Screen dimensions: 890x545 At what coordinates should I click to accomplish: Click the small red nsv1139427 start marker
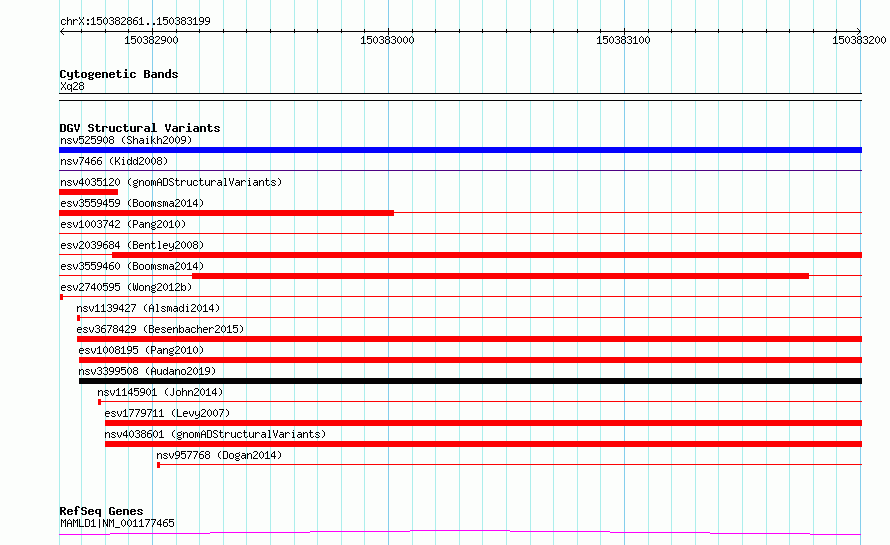tap(78, 318)
